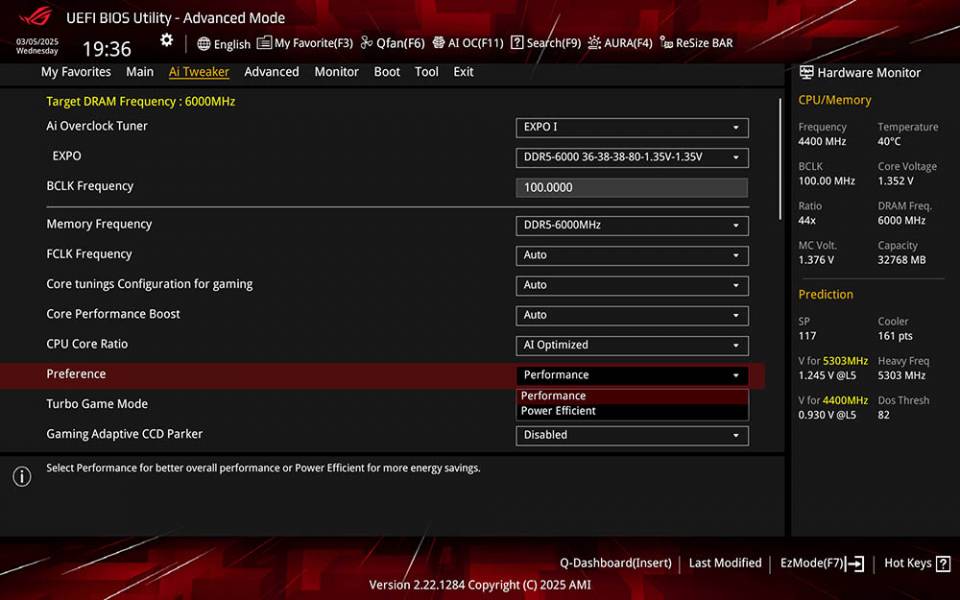Choose Performance in the Preference list
The width and height of the screenshot is (960, 600).
click(x=632, y=396)
